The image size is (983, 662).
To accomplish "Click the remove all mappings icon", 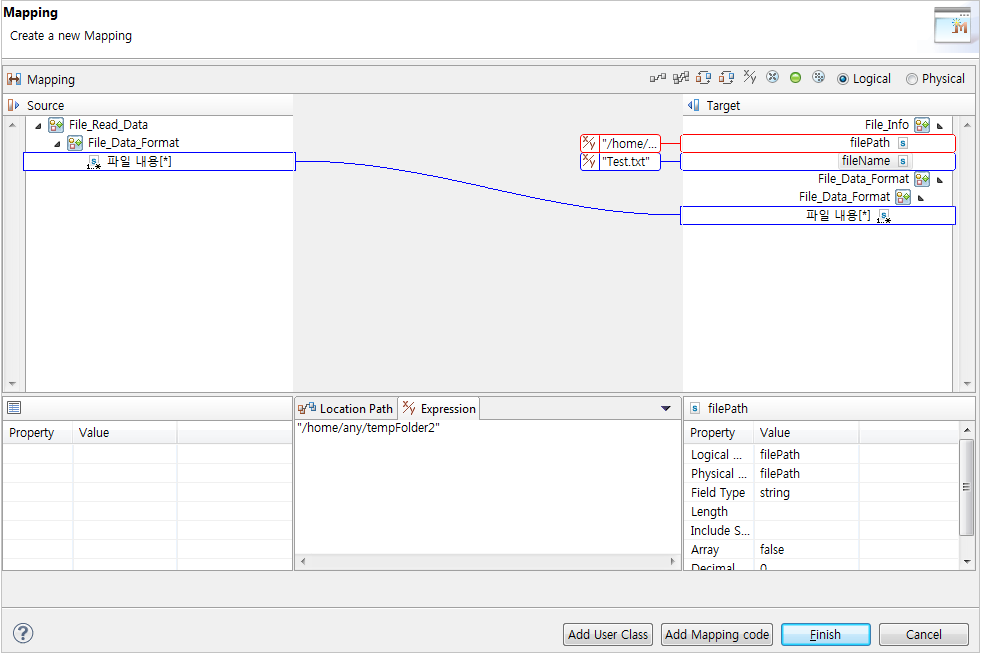I will point(772,77).
